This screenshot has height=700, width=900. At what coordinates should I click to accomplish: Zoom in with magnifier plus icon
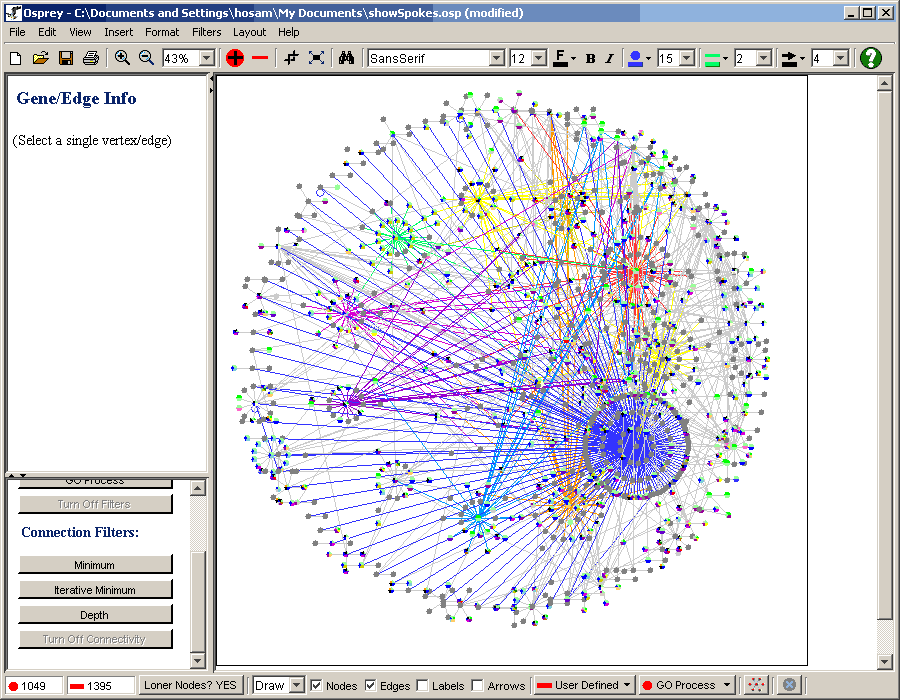(x=122, y=58)
